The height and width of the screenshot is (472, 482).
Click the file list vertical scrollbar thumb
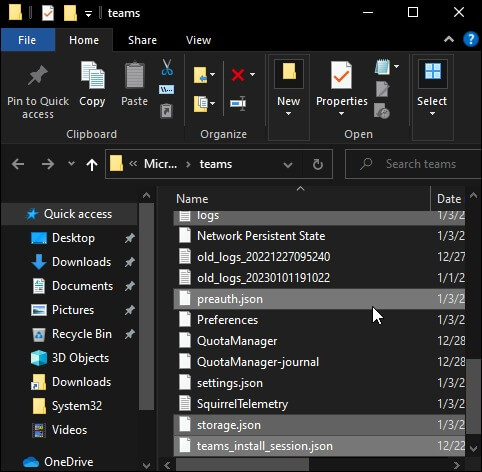click(x=473, y=397)
